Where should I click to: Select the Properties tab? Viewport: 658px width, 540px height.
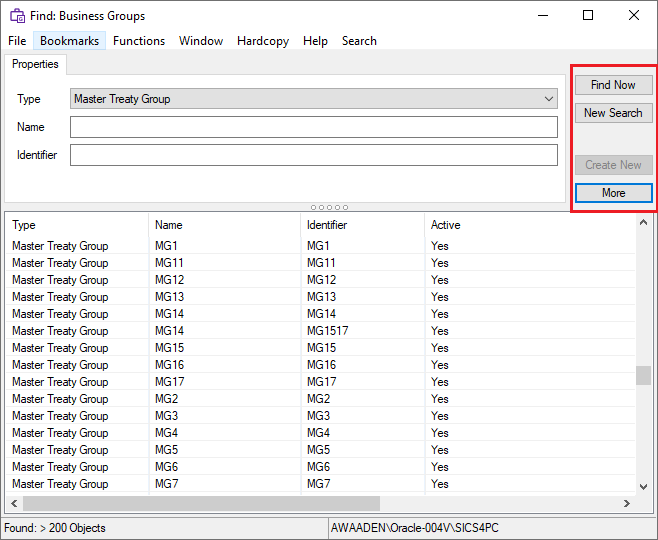(x=35, y=64)
